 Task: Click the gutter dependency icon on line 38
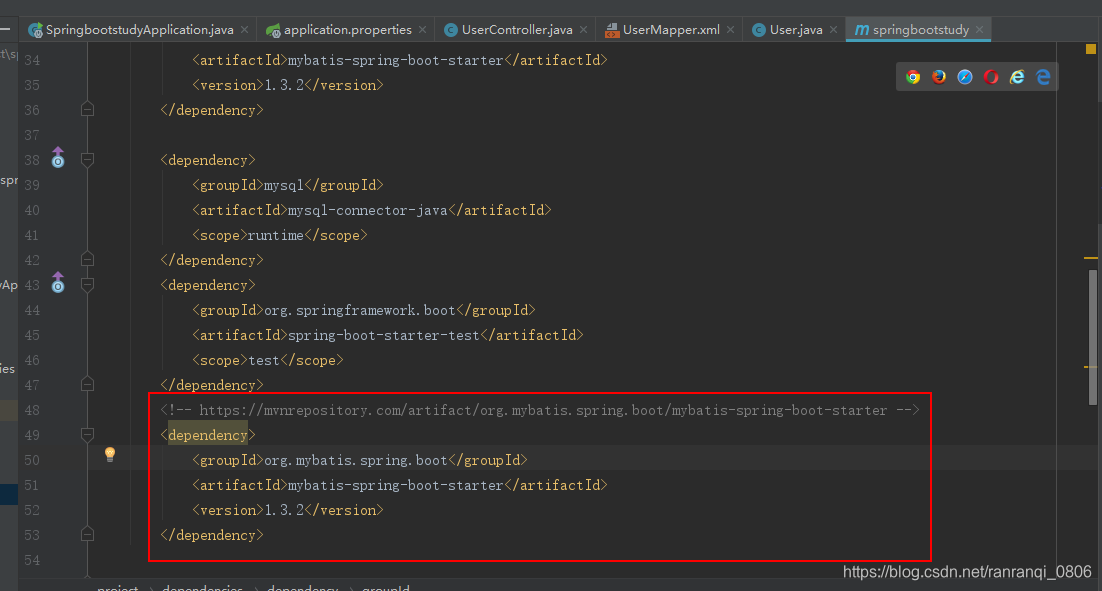coord(58,158)
